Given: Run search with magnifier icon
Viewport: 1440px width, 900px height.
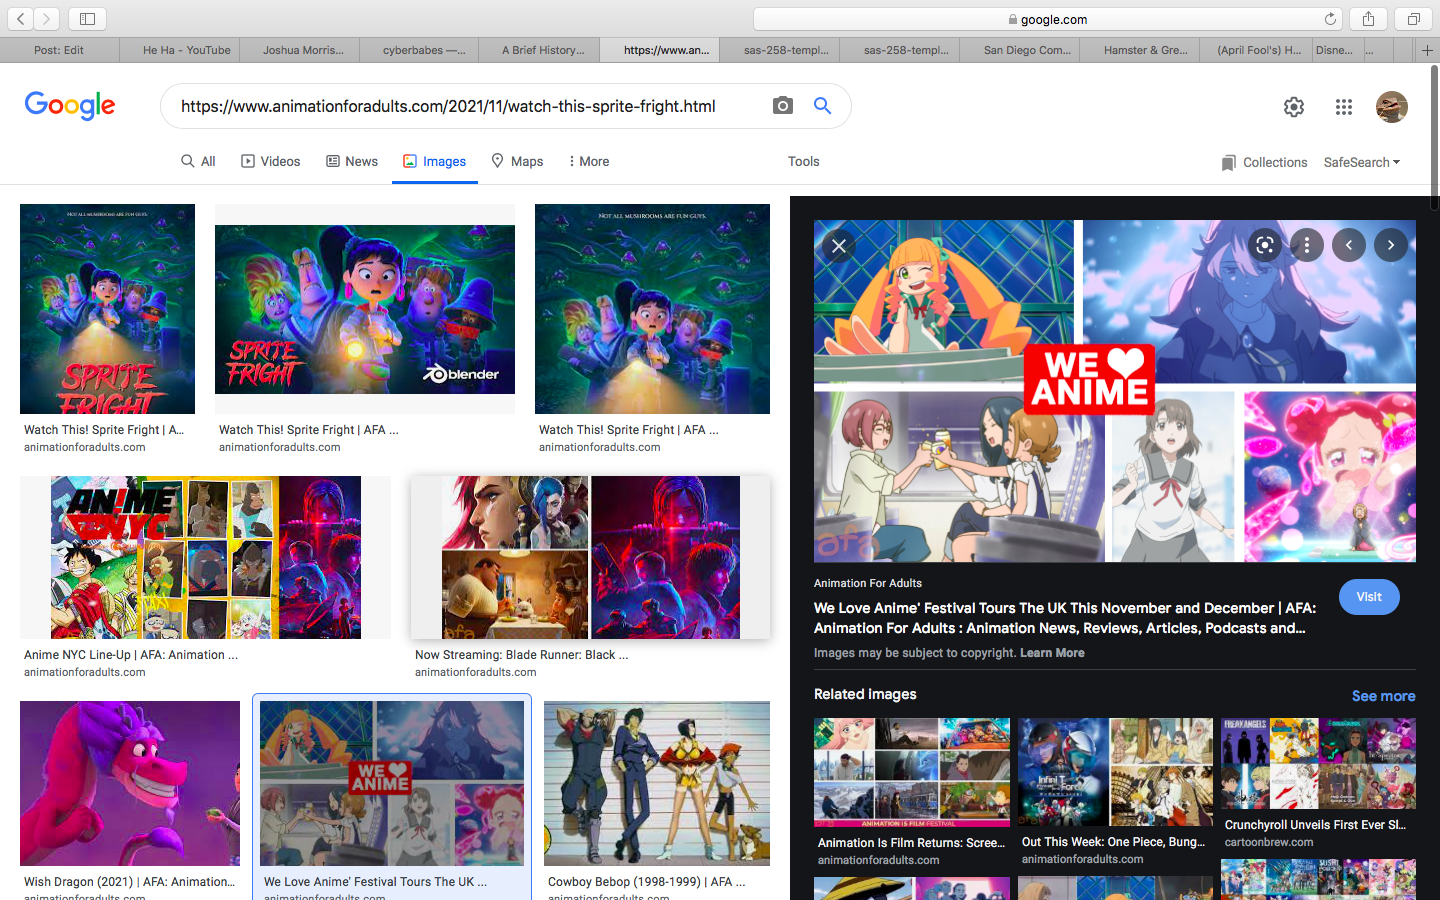Looking at the screenshot, I should click(x=823, y=106).
